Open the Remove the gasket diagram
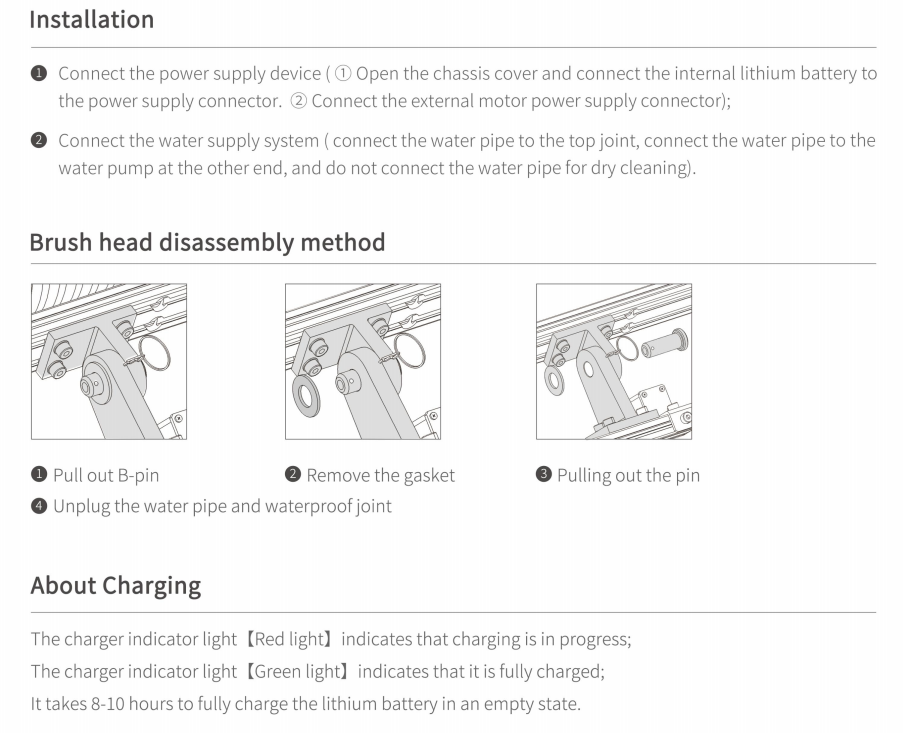903x733 pixels. point(363,362)
